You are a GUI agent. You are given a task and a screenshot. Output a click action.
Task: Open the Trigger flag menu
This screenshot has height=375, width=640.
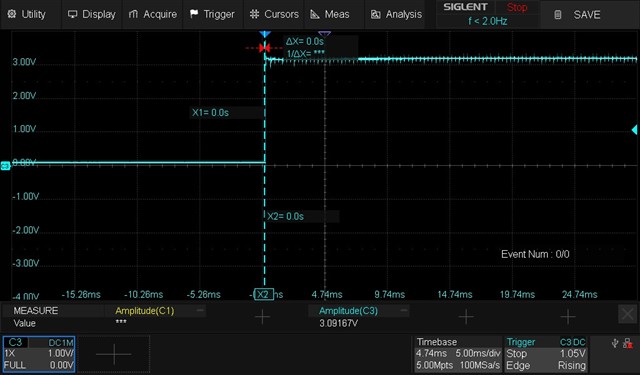coord(213,14)
